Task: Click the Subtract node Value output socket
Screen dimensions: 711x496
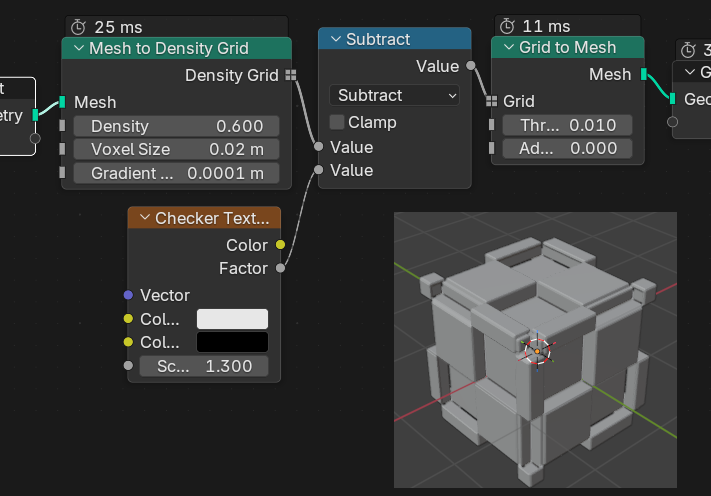Action: 470,66
